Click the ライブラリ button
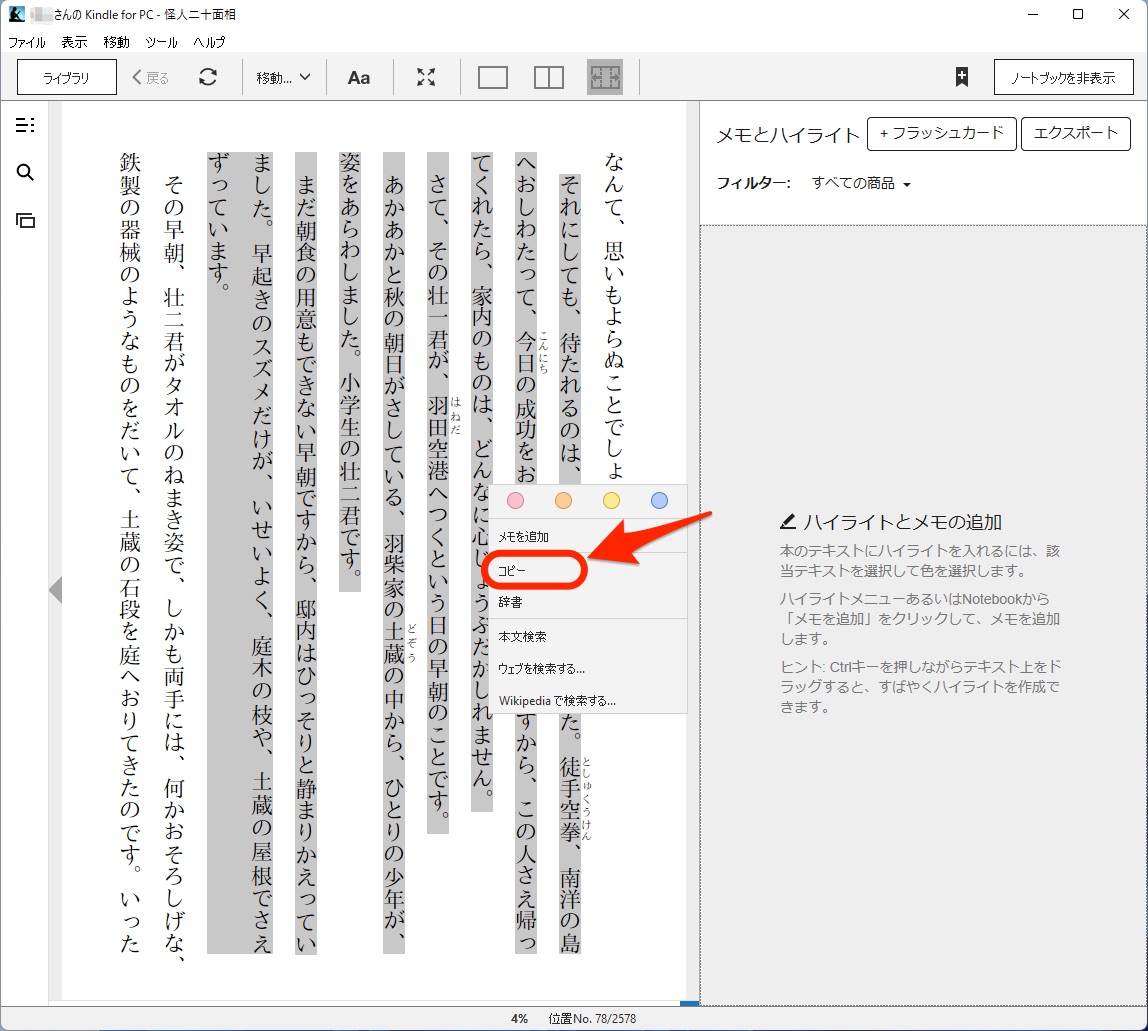The width and height of the screenshot is (1148, 1031). click(x=67, y=78)
